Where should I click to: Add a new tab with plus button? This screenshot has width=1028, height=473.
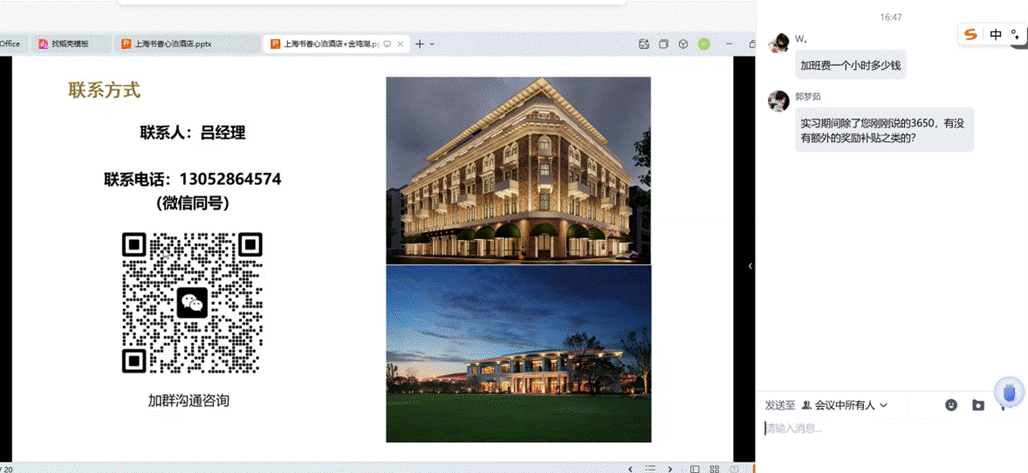[419, 44]
